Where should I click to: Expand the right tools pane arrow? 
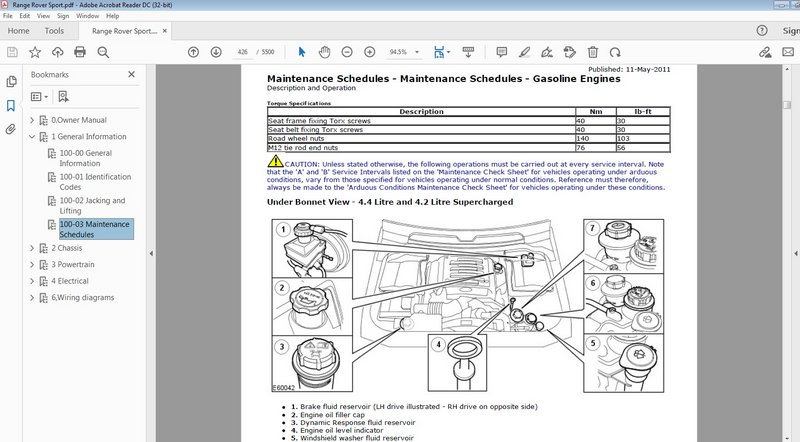click(795, 253)
